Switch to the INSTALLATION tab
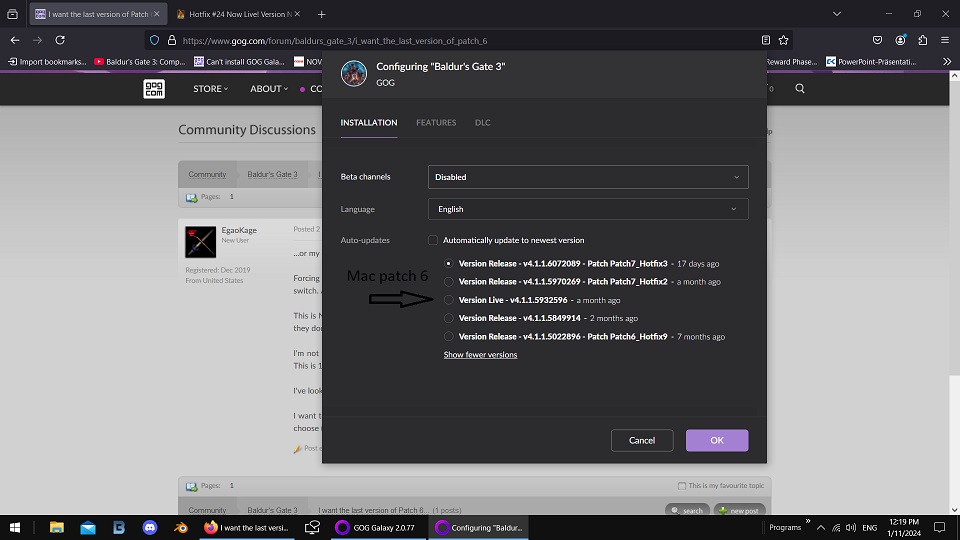This screenshot has width=960, height=540. click(369, 122)
